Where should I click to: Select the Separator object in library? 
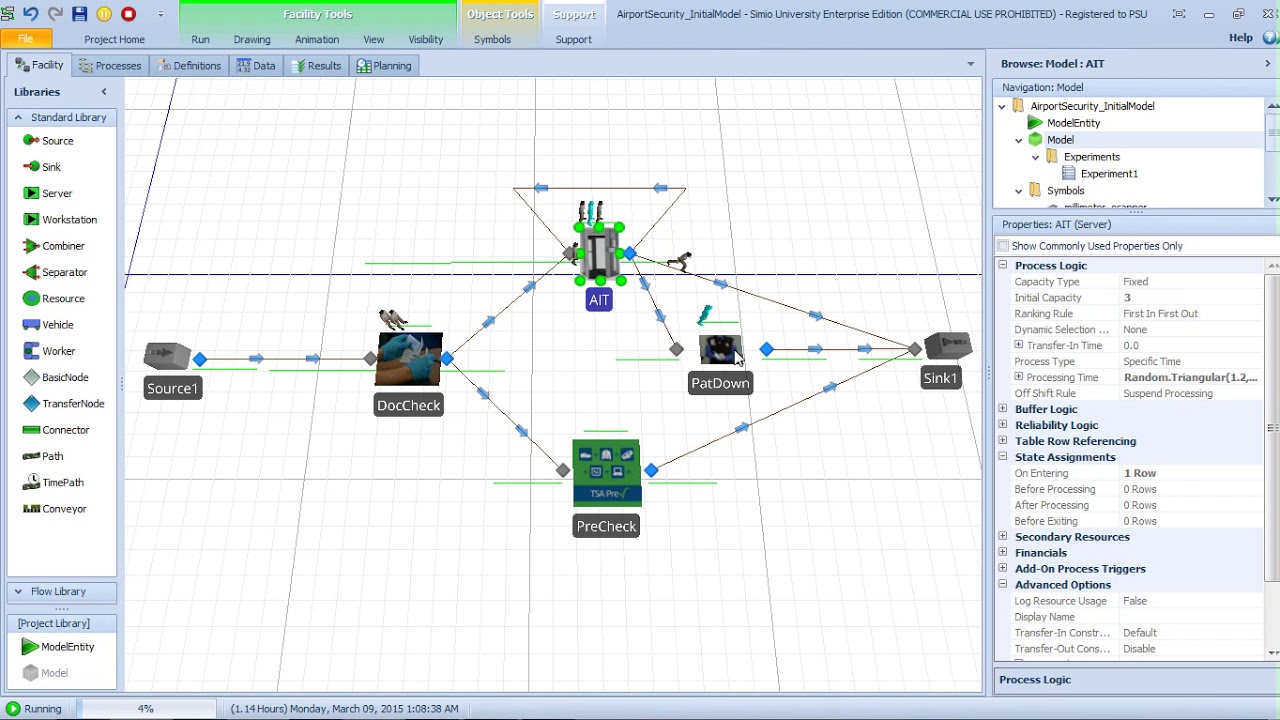tap(55, 272)
